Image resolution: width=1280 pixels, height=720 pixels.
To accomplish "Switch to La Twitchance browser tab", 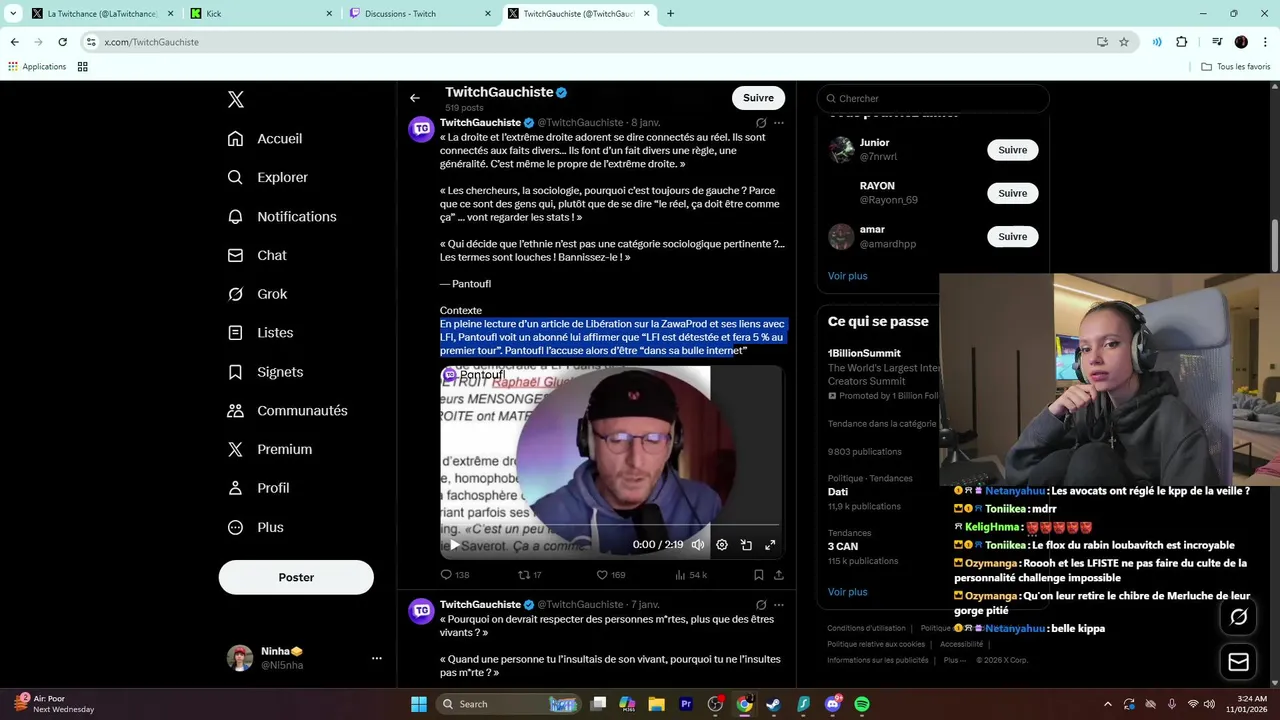I will click(102, 14).
